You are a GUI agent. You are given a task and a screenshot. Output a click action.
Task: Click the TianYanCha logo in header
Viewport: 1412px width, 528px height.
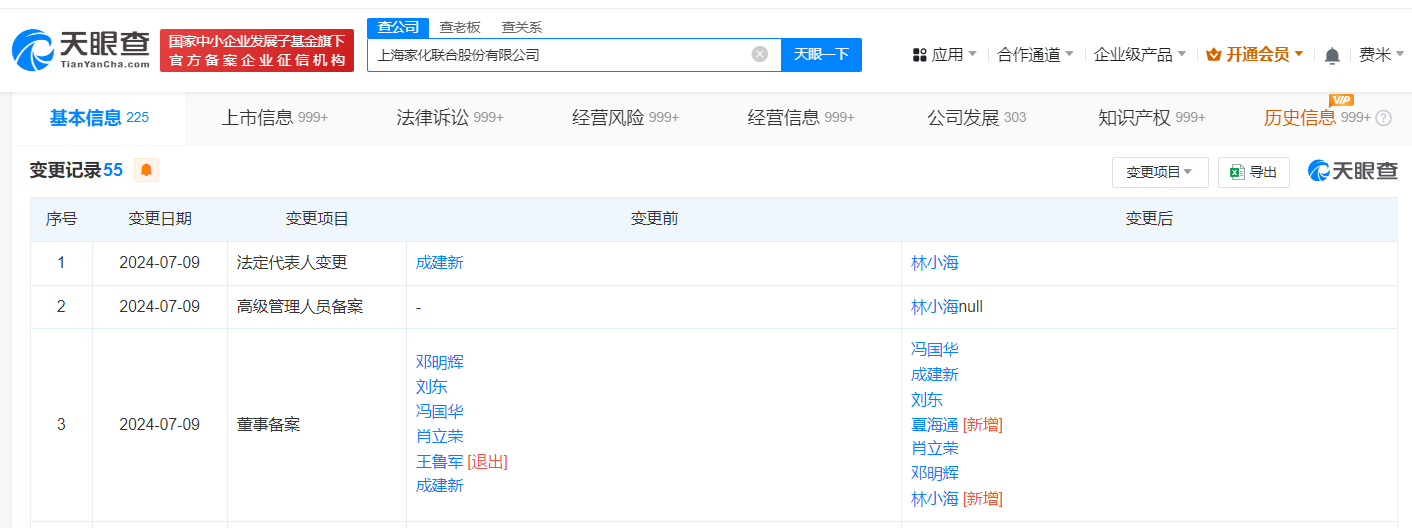[x=82, y=49]
